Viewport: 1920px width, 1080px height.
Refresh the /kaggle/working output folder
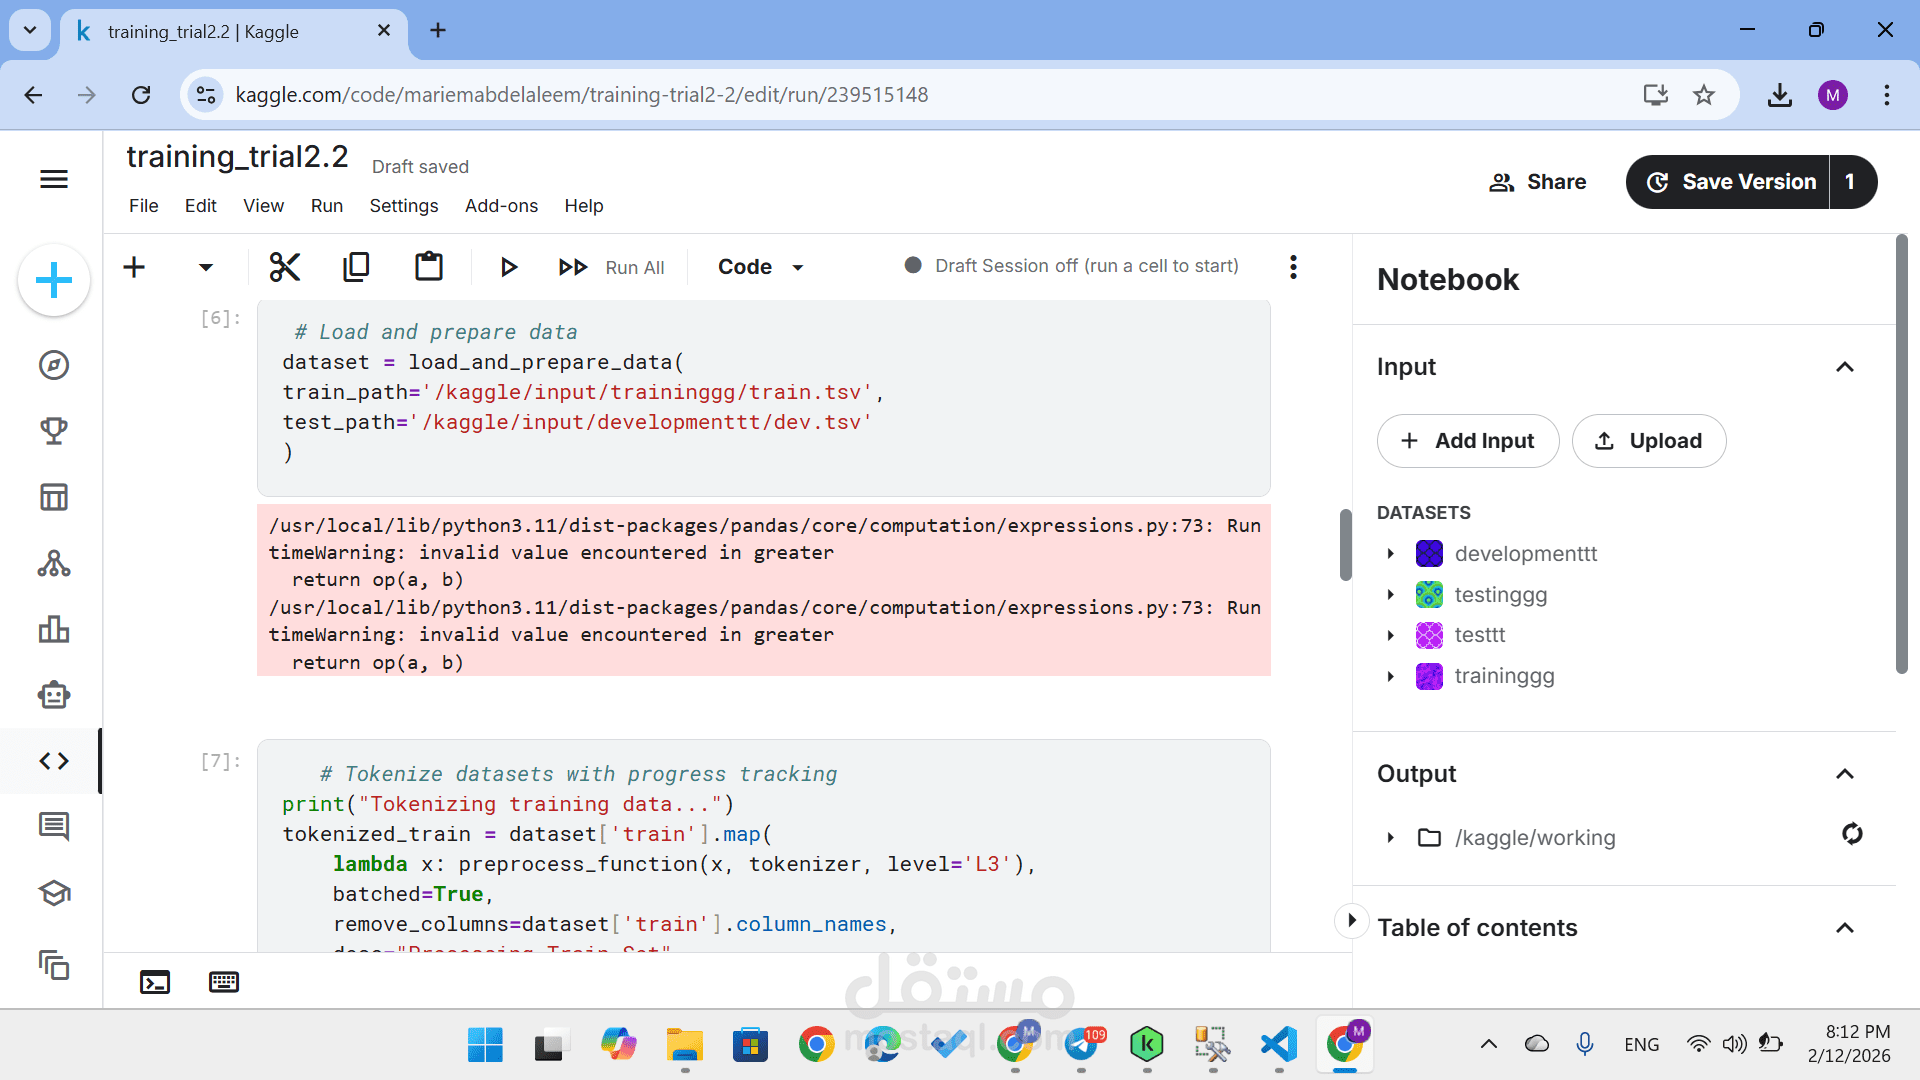coord(1852,834)
